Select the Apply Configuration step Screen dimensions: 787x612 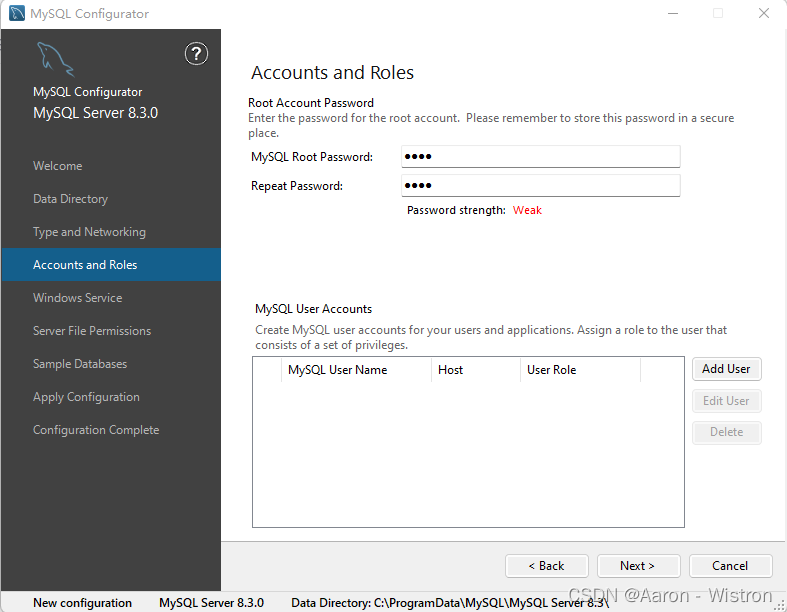tap(86, 397)
